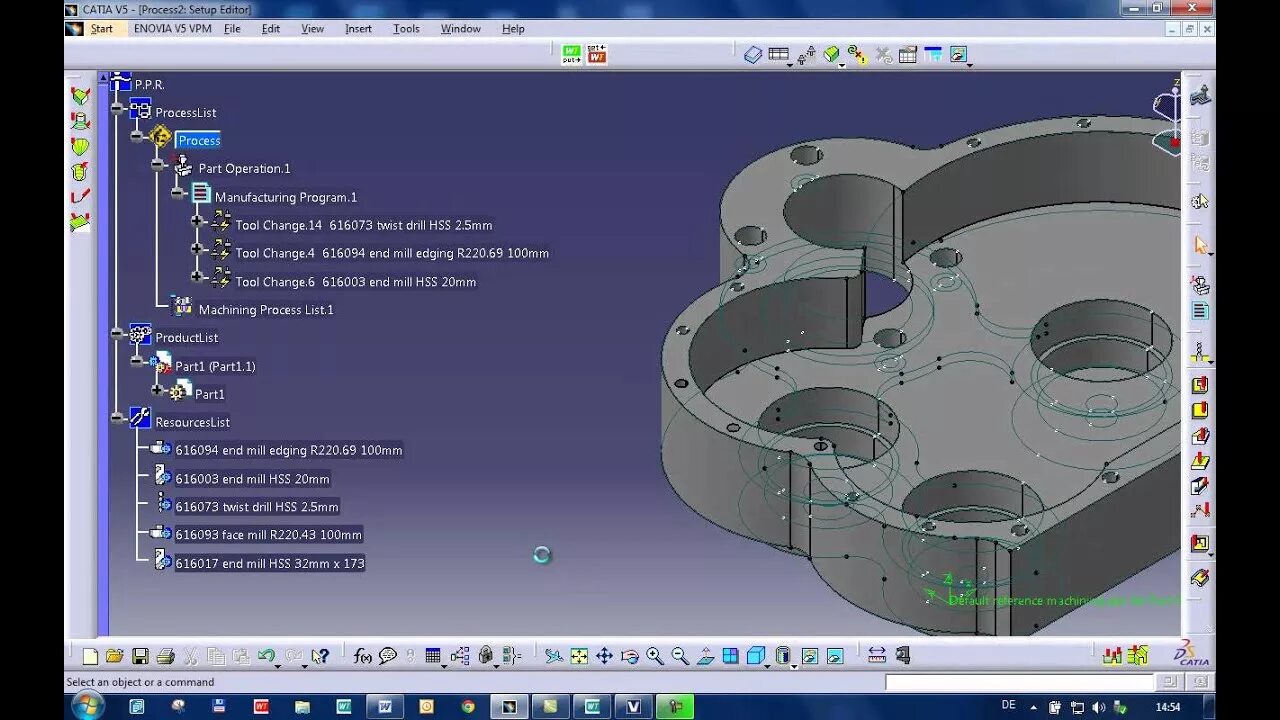Viewport: 1280px width, 720px height.
Task: Click the command input field in status bar
Action: (x=1020, y=682)
